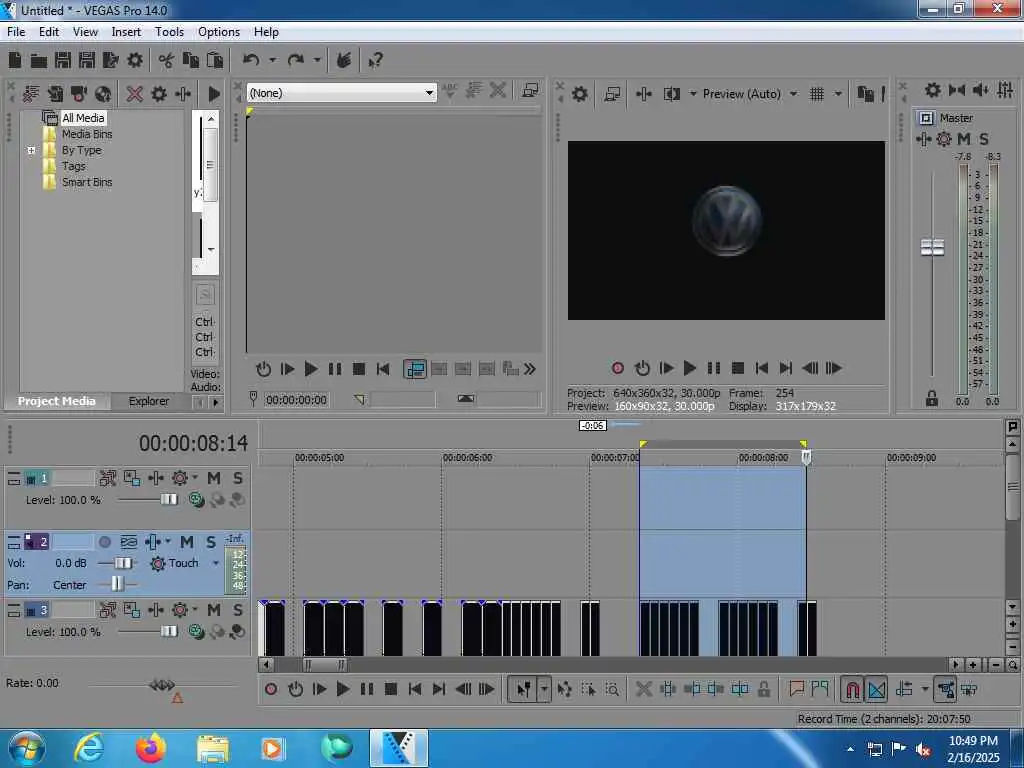Save the project using the floppy icon

pos(63,61)
